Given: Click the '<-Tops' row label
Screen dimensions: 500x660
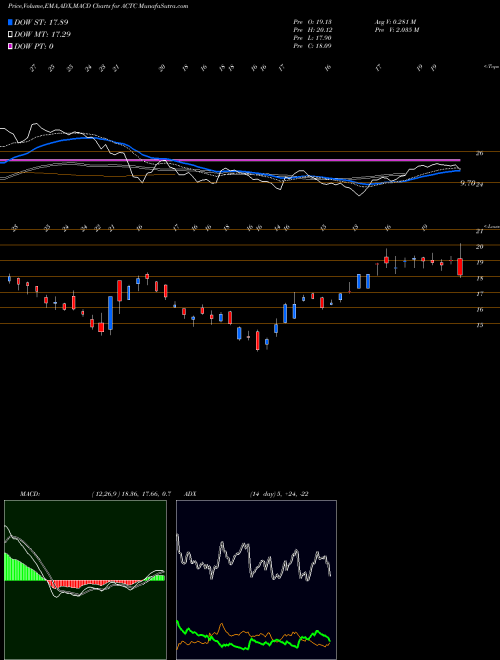Looking at the screenshot, I should 491,67.
